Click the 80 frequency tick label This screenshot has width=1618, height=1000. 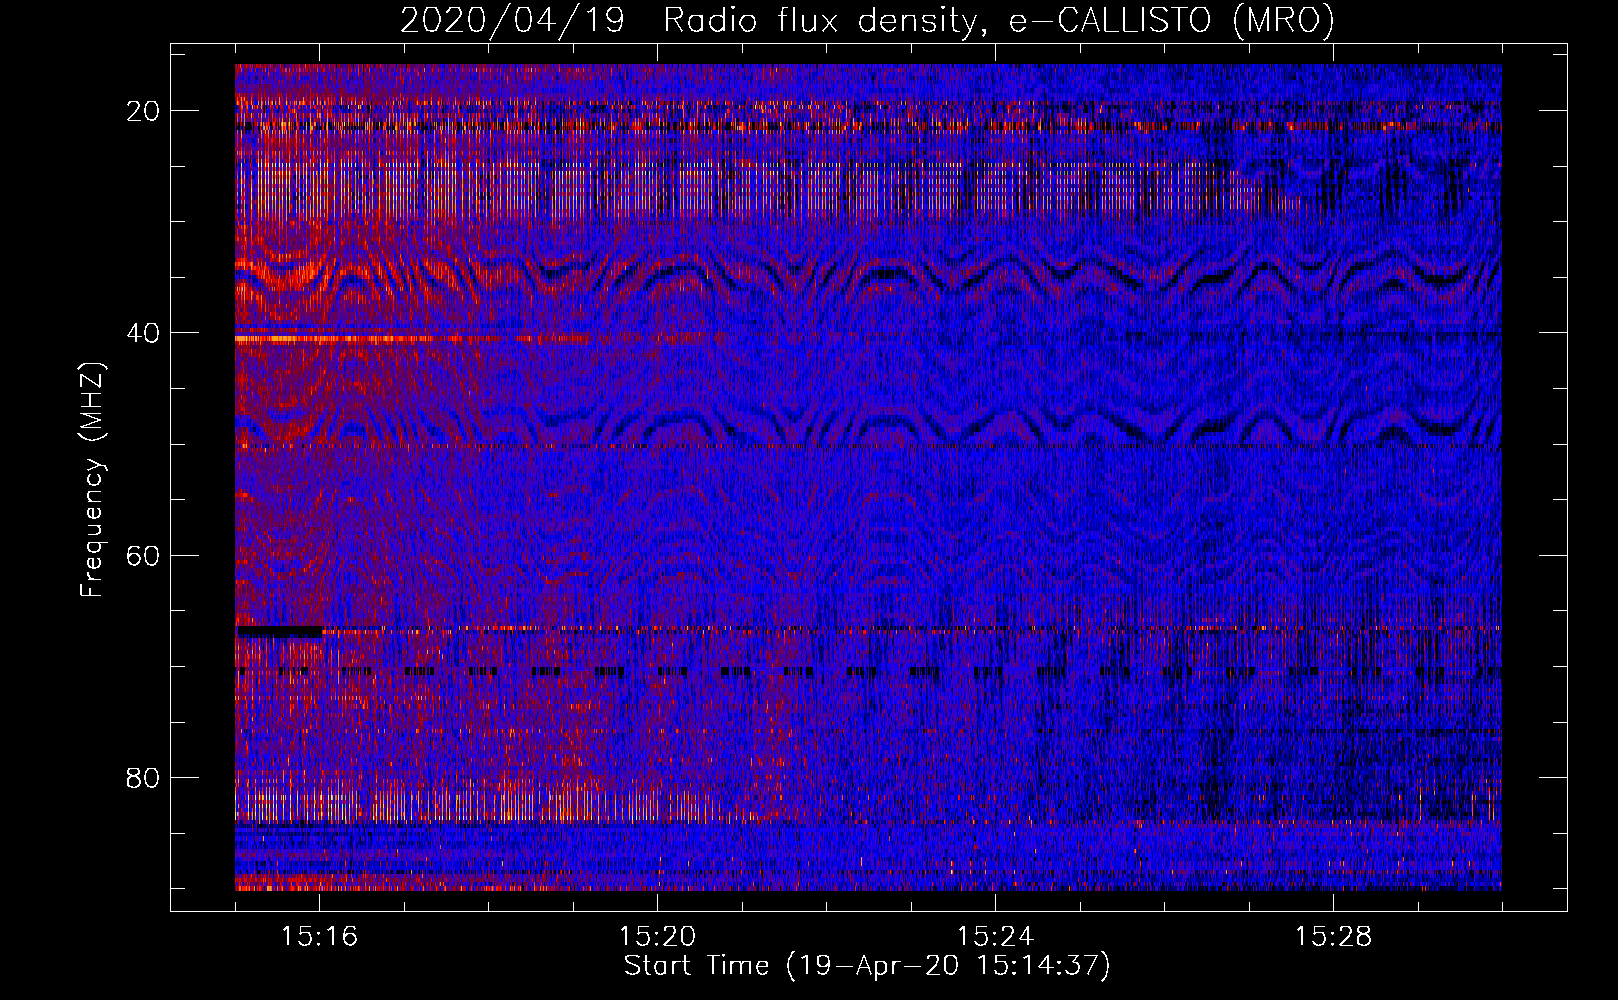click(x=144, y=777)
